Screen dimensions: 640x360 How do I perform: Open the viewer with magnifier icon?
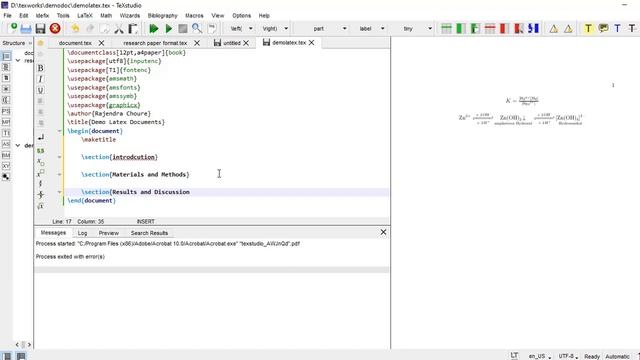197,29
